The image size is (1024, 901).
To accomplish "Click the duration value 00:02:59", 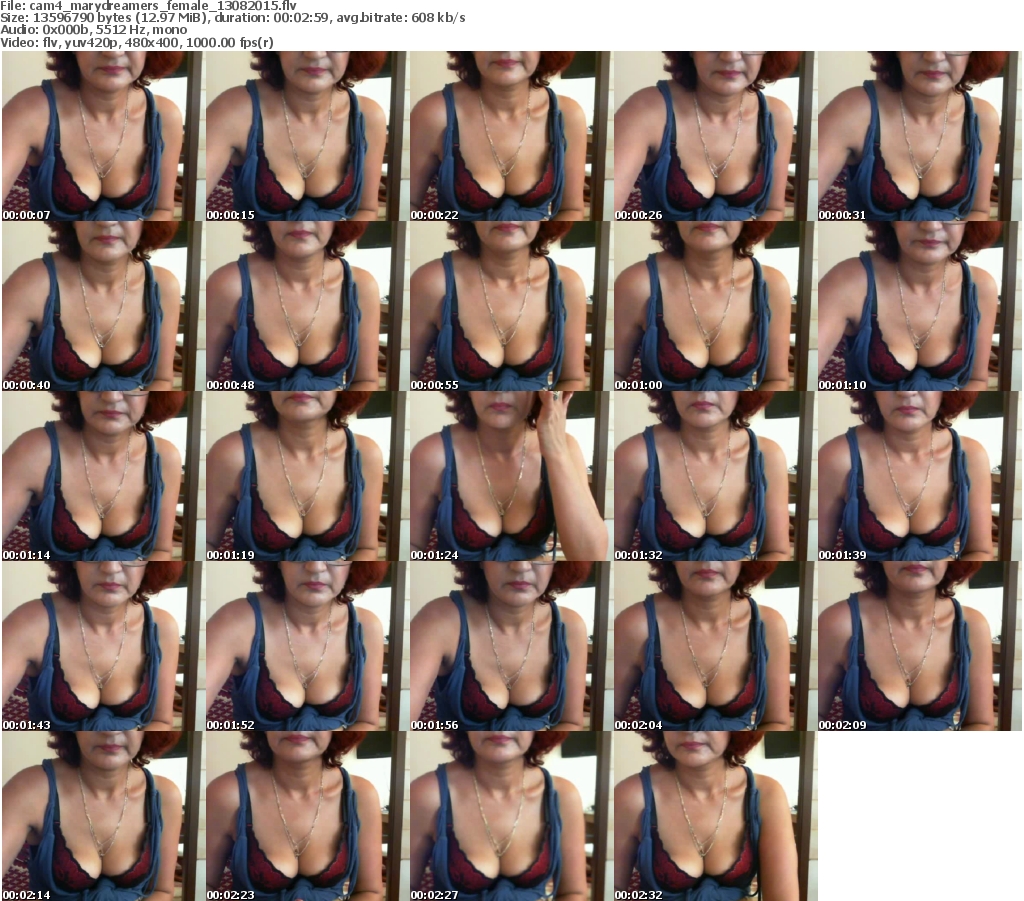I will click(302, 18).
